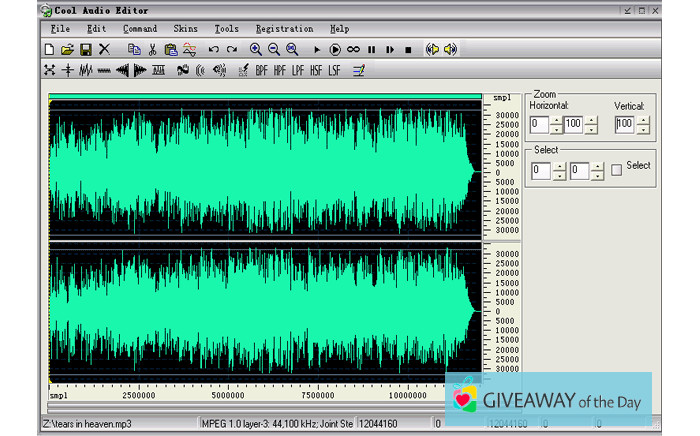
Task: Increase Vertical zoom with up arrow
Action: (x=643, y=120)
